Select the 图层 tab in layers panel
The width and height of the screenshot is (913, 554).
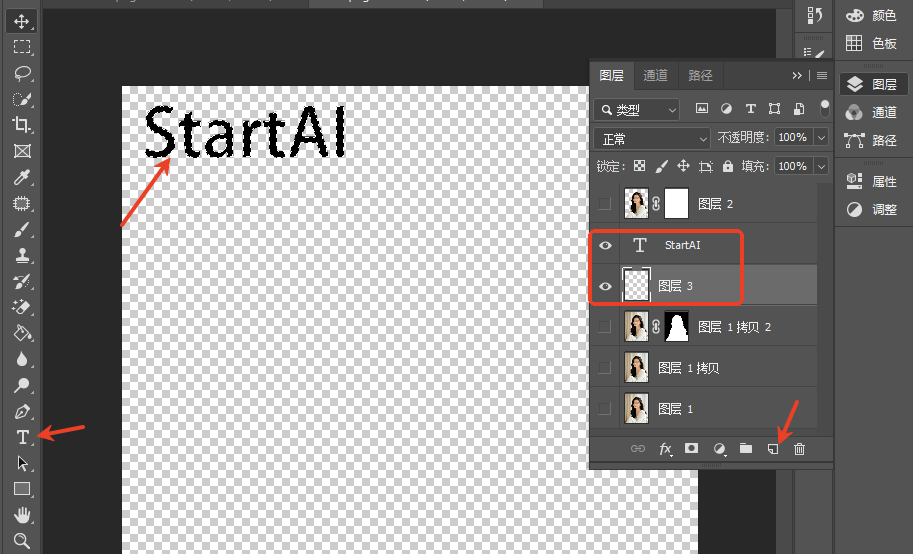611,76
